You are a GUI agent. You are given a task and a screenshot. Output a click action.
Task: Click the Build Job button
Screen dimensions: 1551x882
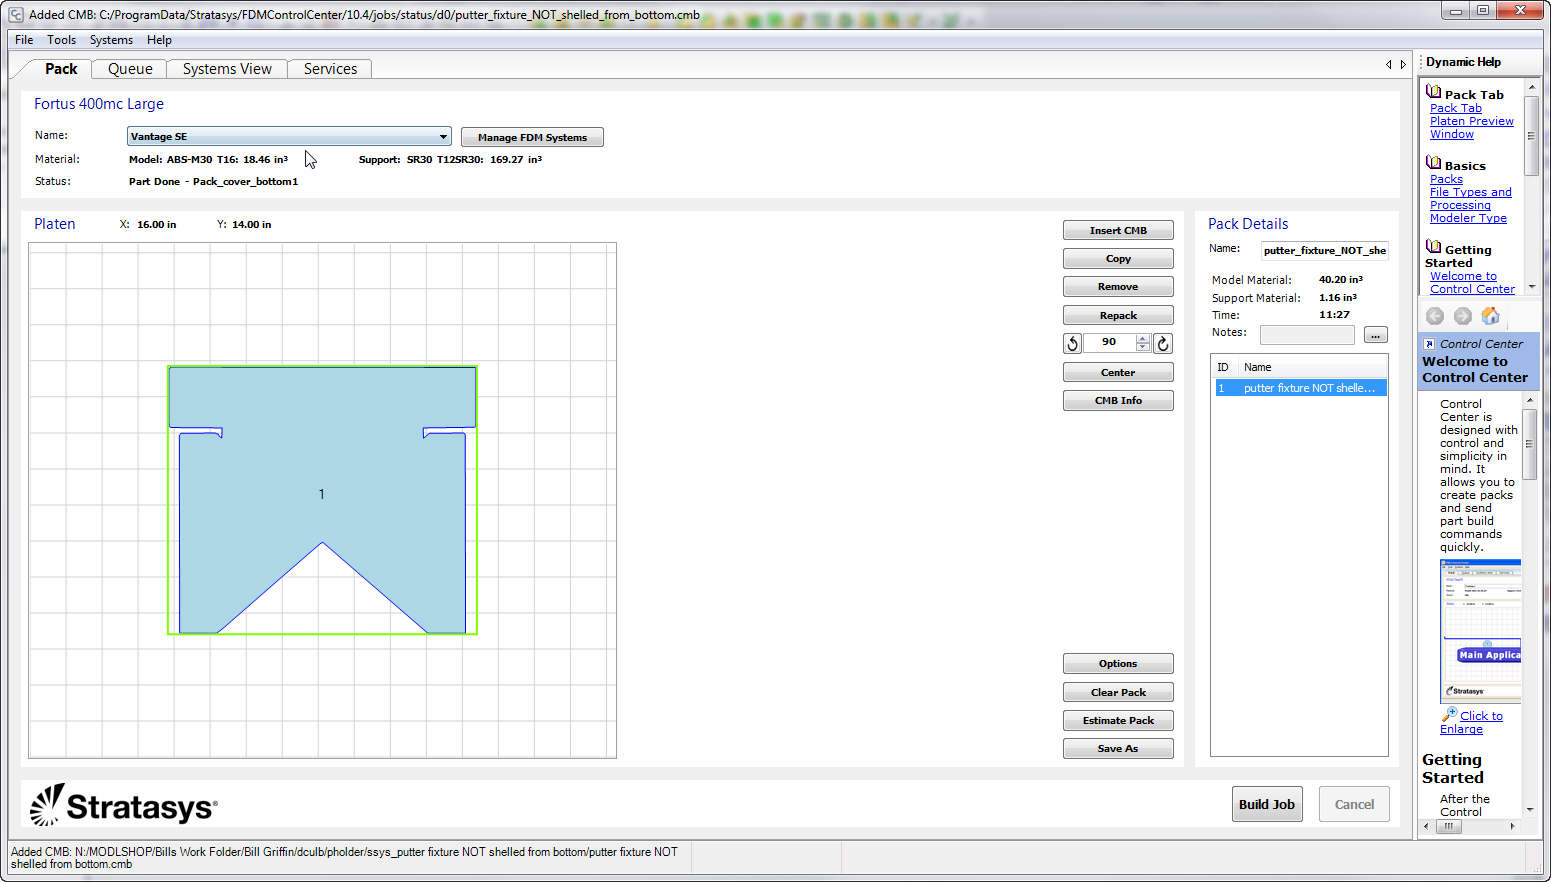tap(1267, 804)
